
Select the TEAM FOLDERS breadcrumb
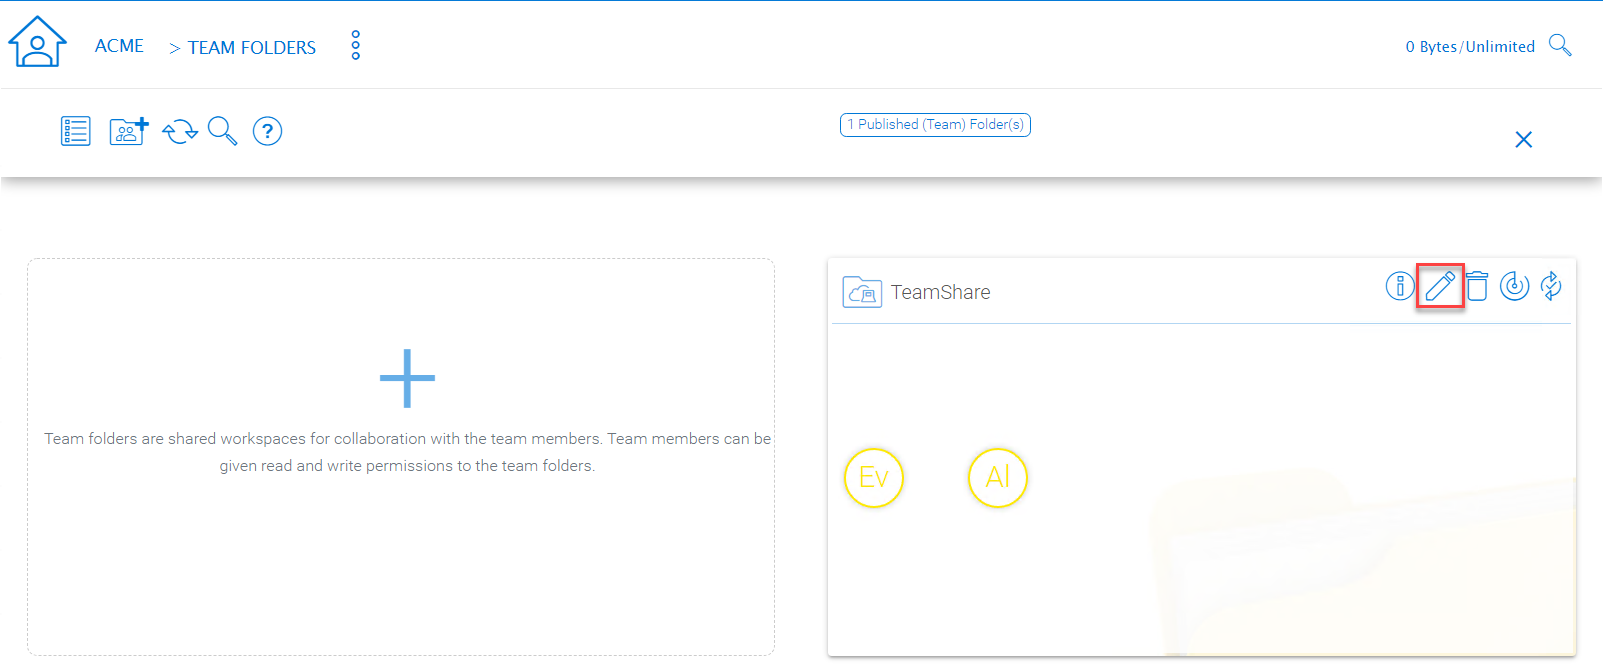coord(252,48)
